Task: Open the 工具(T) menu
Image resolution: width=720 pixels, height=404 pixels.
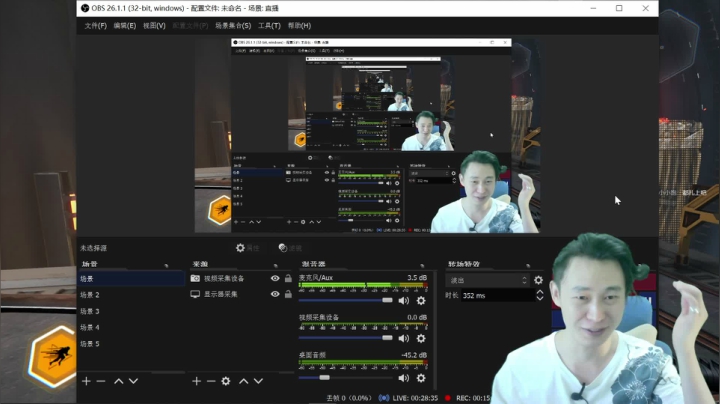Action: click(x=269, y=26)
